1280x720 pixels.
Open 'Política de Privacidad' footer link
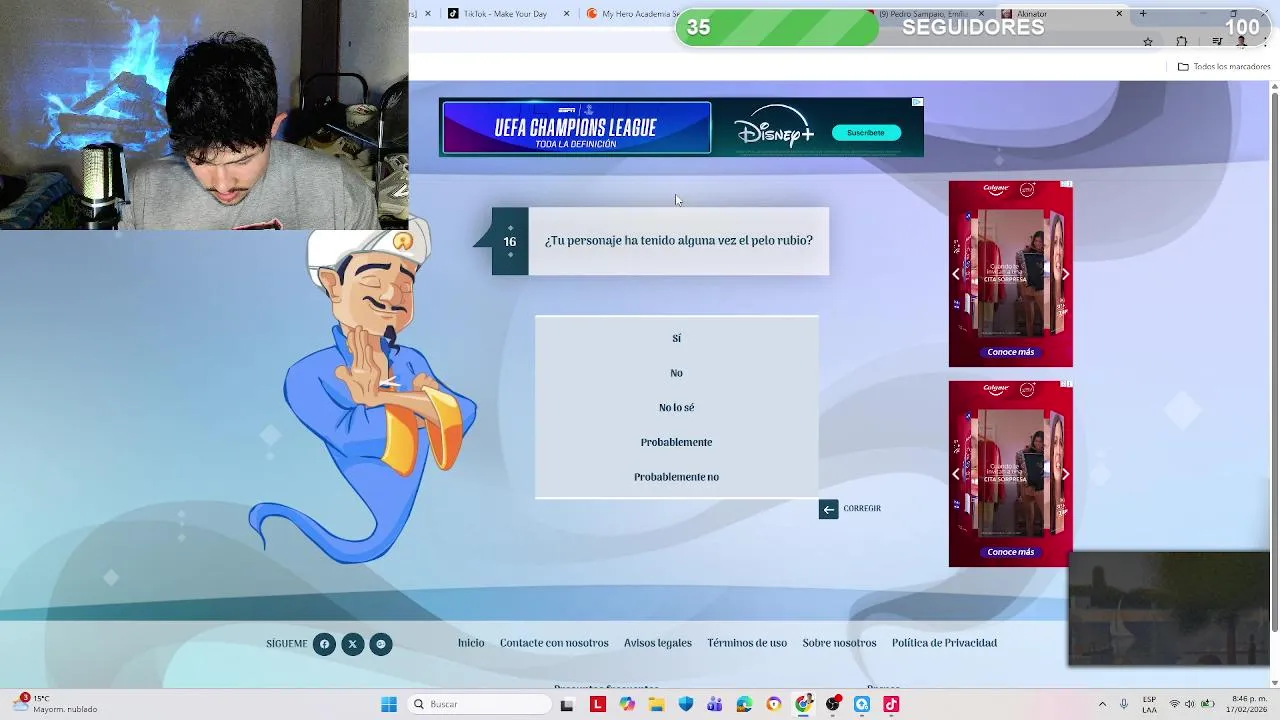pyautogui.click(x=944, y=643)
